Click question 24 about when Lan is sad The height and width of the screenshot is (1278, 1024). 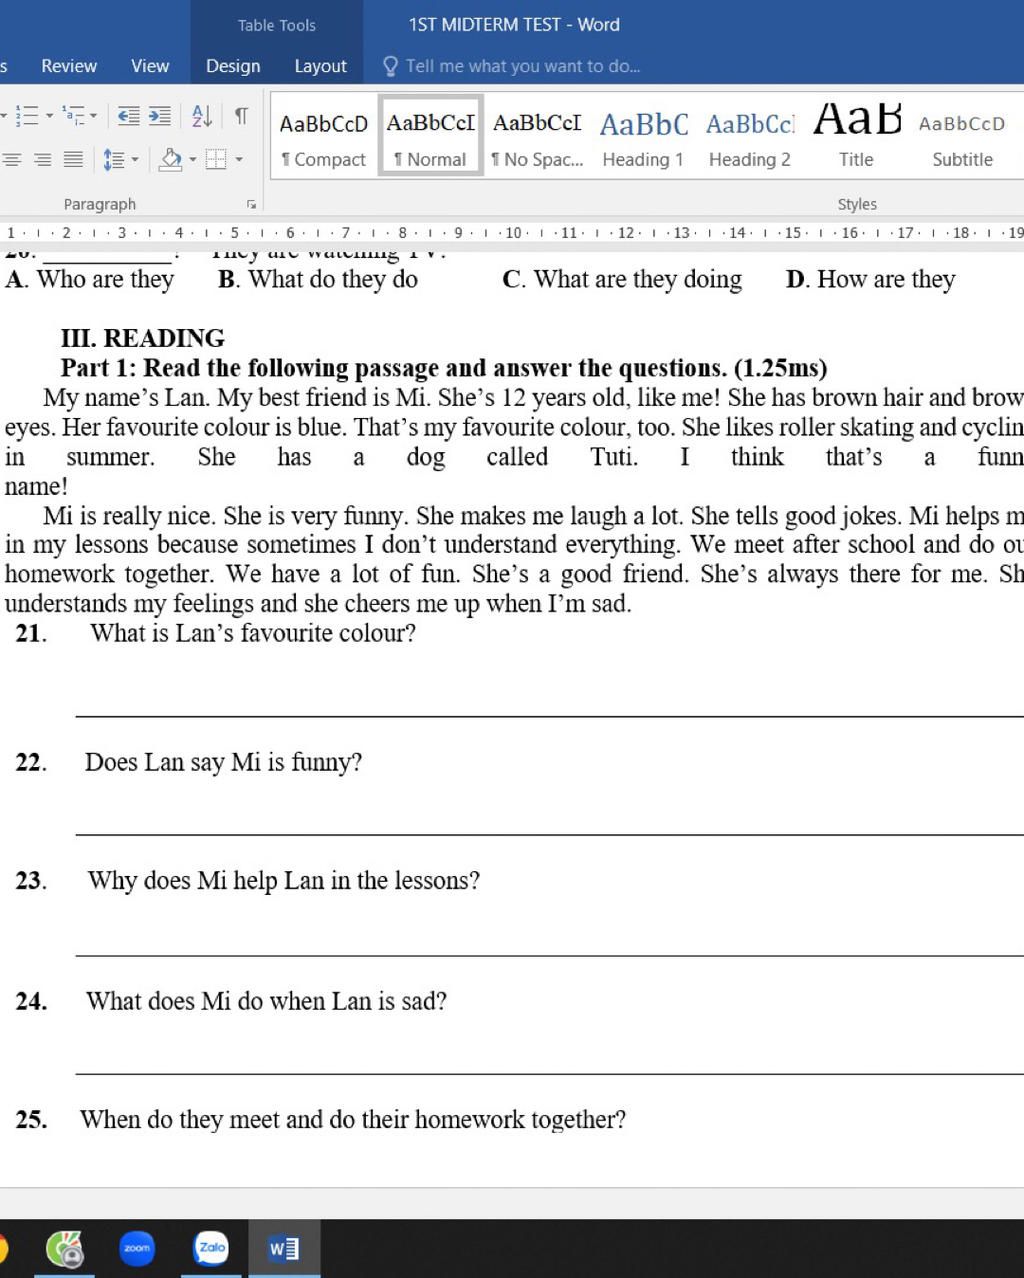pos(267,1001)
